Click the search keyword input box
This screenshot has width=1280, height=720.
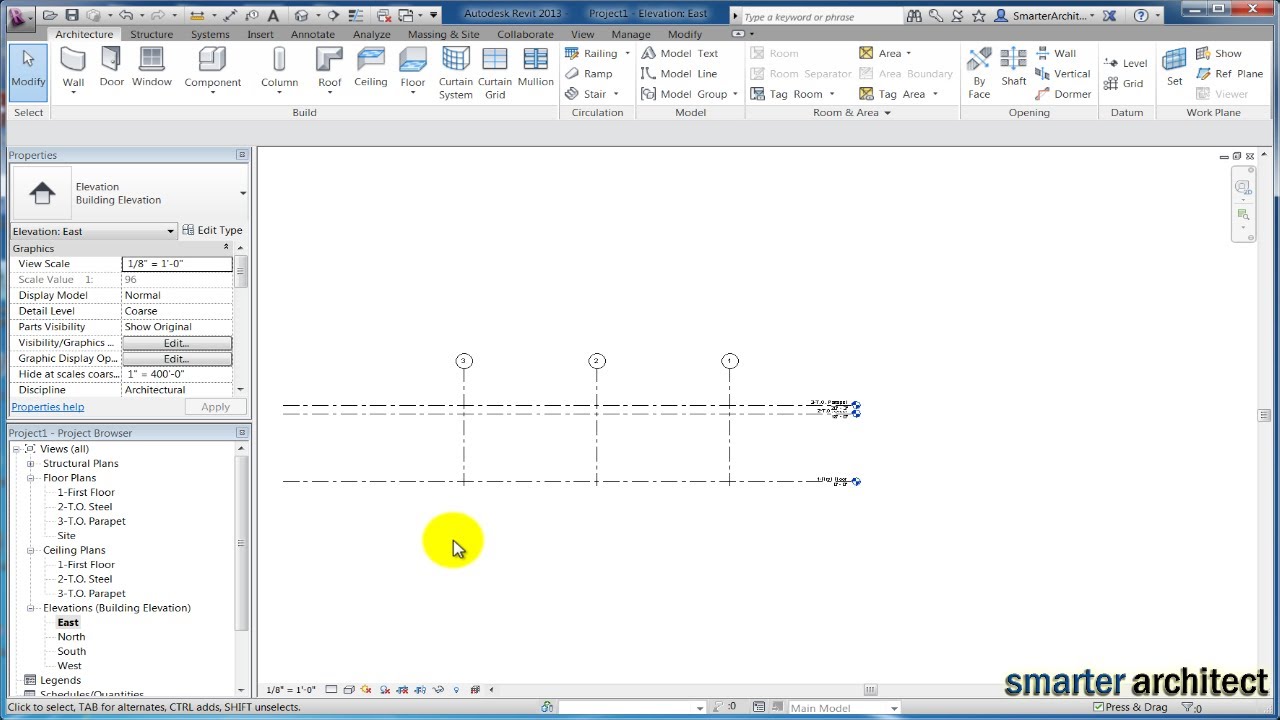pyautogui.click(x=820, y=16)
